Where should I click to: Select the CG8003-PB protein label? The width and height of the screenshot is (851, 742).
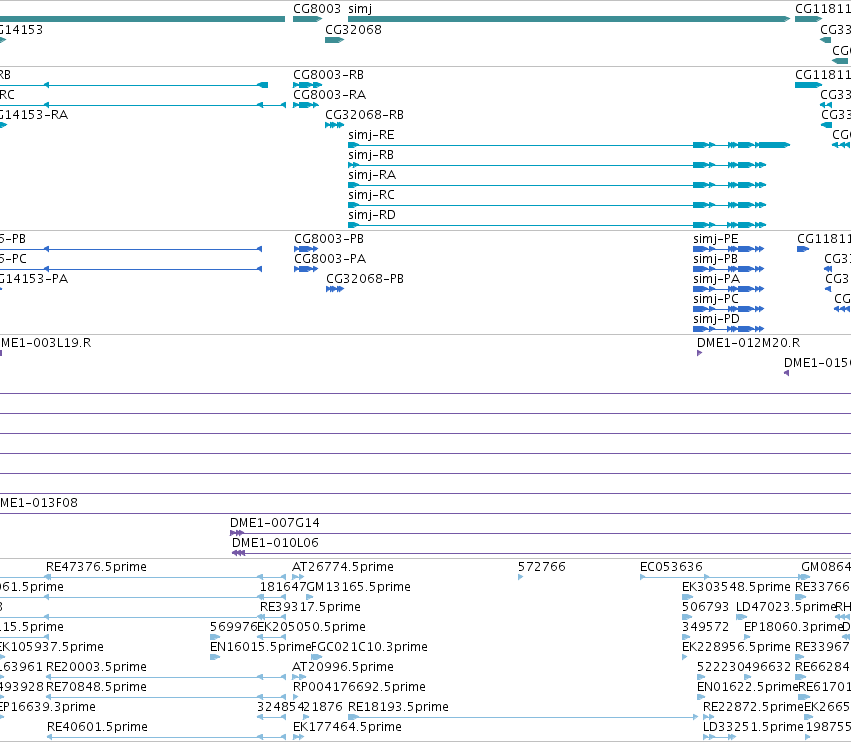[329, 239]
